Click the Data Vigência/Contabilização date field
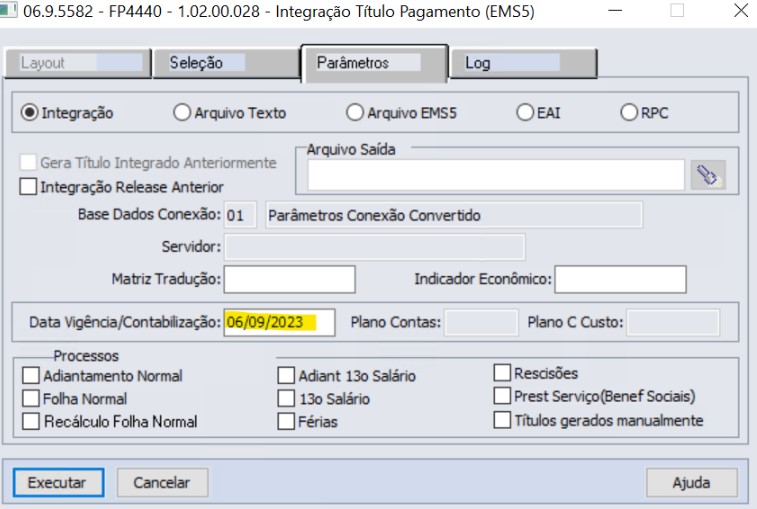 [279, 322]
